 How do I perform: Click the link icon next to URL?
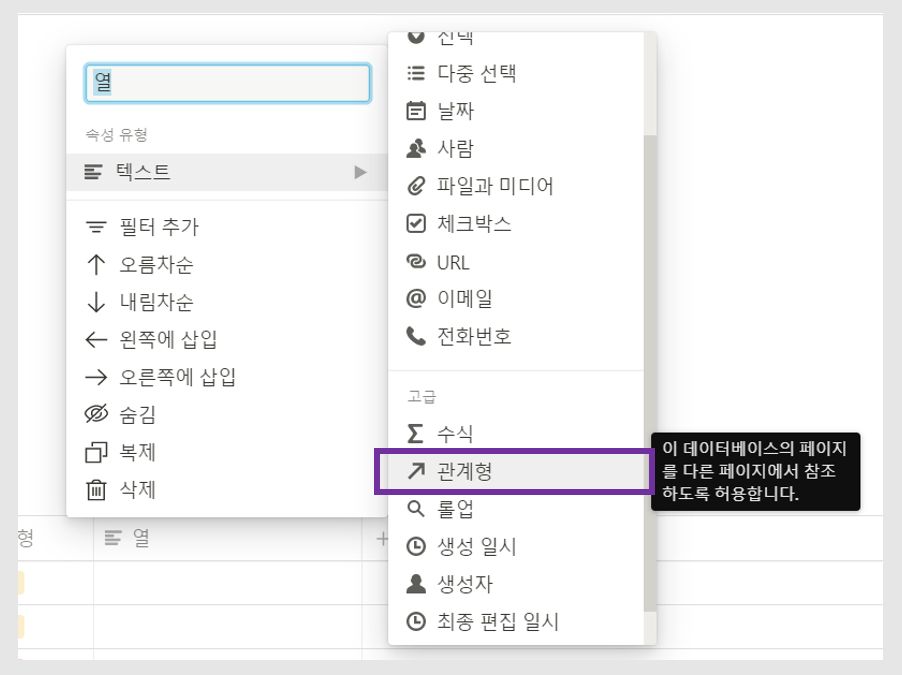[x=416, y=261]
